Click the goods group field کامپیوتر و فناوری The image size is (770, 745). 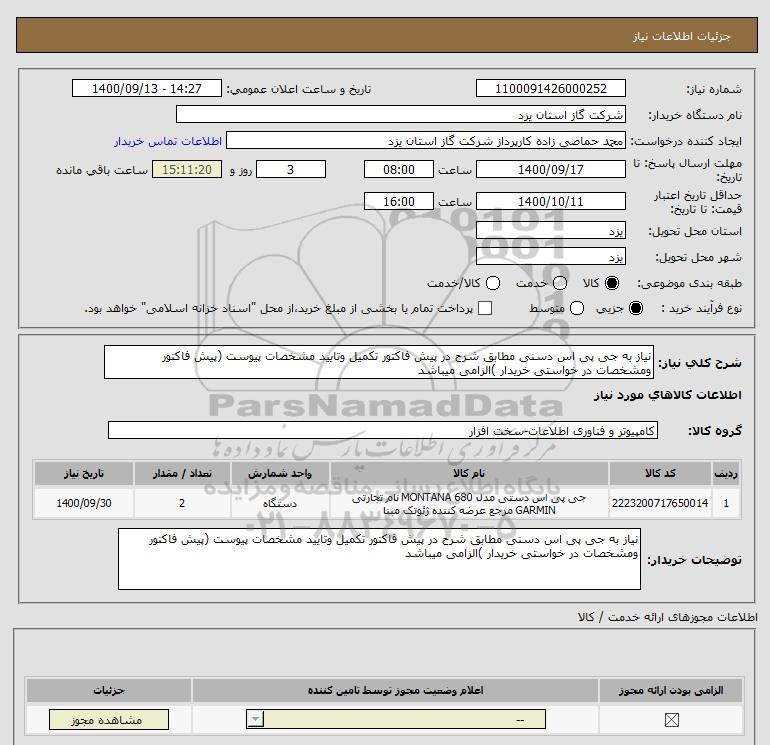(x=383, y=430)
